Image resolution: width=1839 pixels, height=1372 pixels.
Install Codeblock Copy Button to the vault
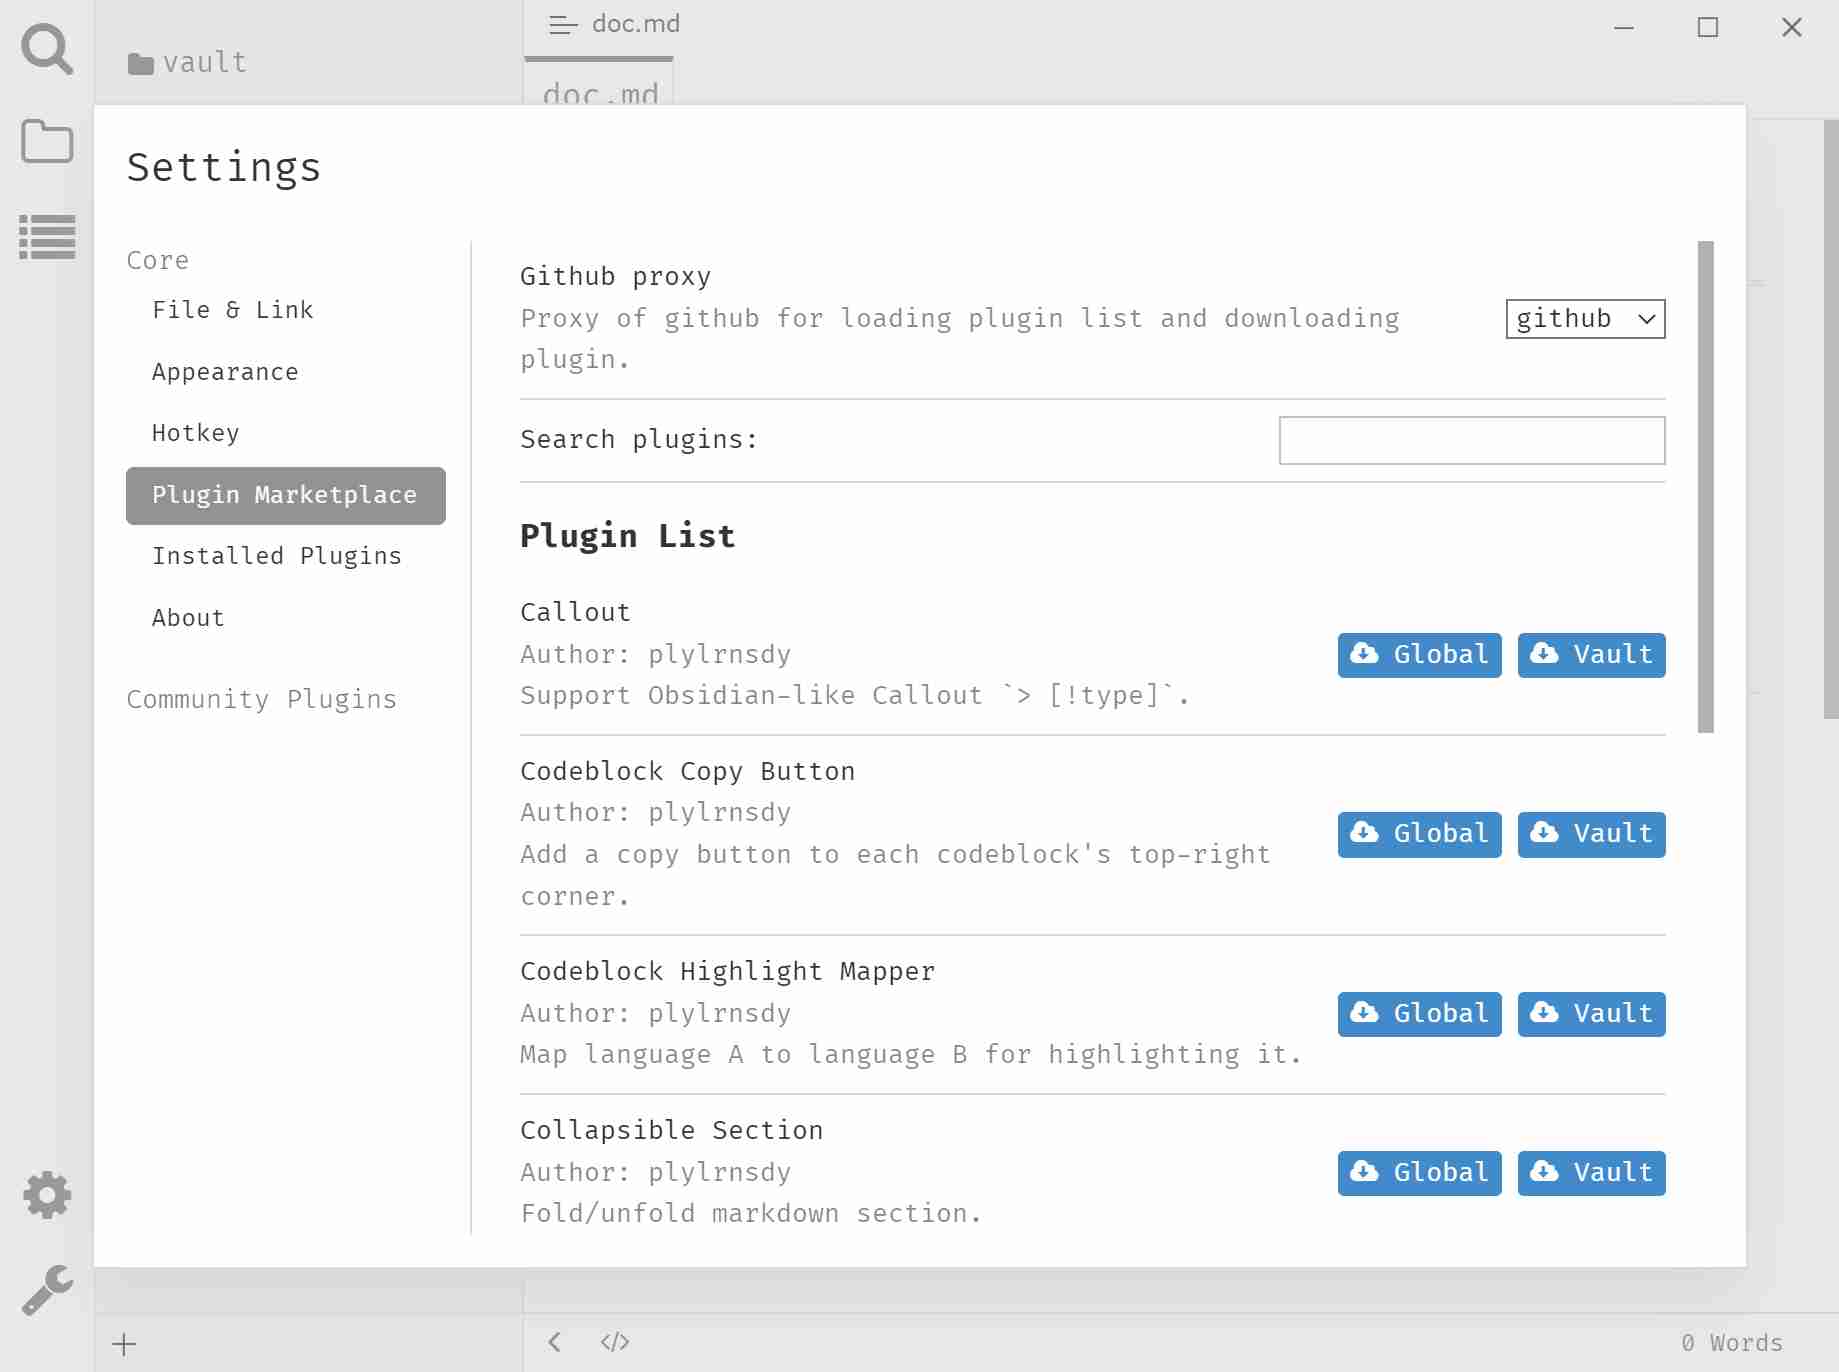point(1590,834)
